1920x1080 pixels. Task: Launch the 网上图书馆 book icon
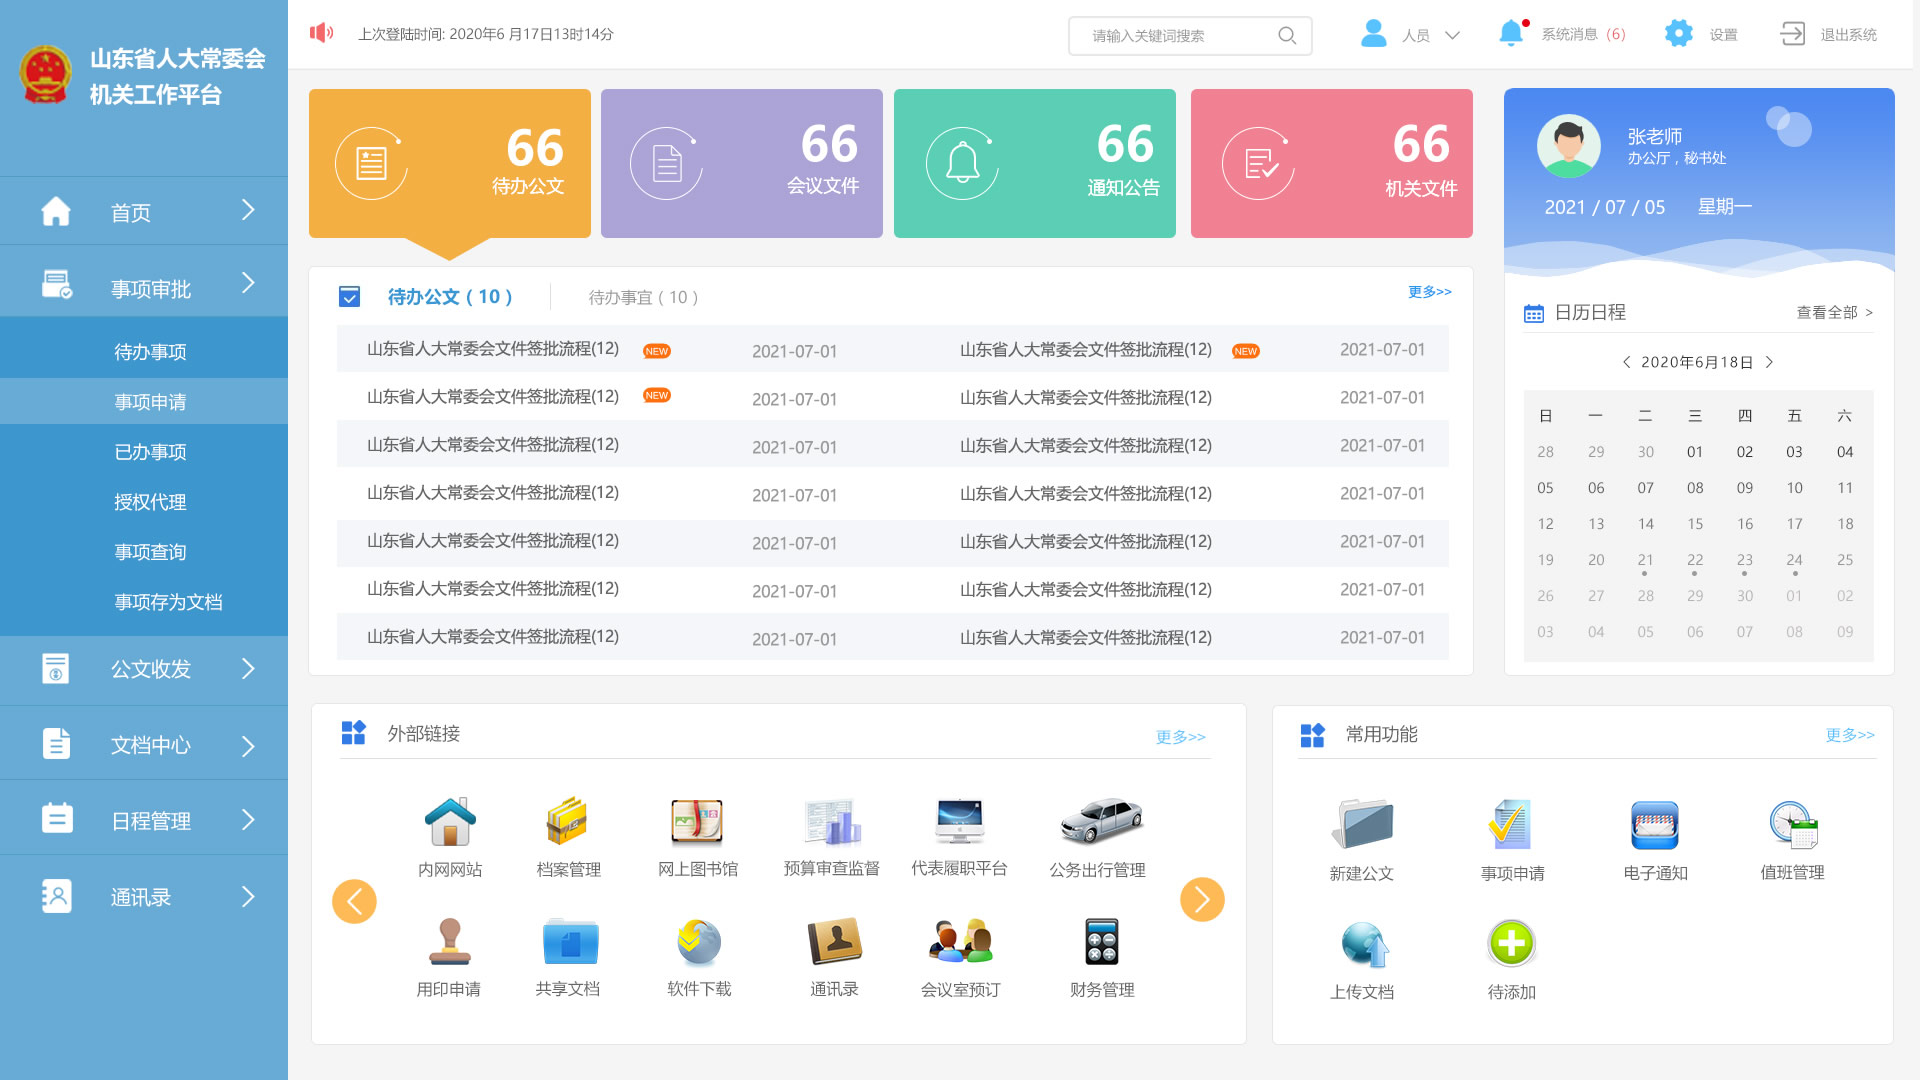pyautogui.click(x=697, y=822)
